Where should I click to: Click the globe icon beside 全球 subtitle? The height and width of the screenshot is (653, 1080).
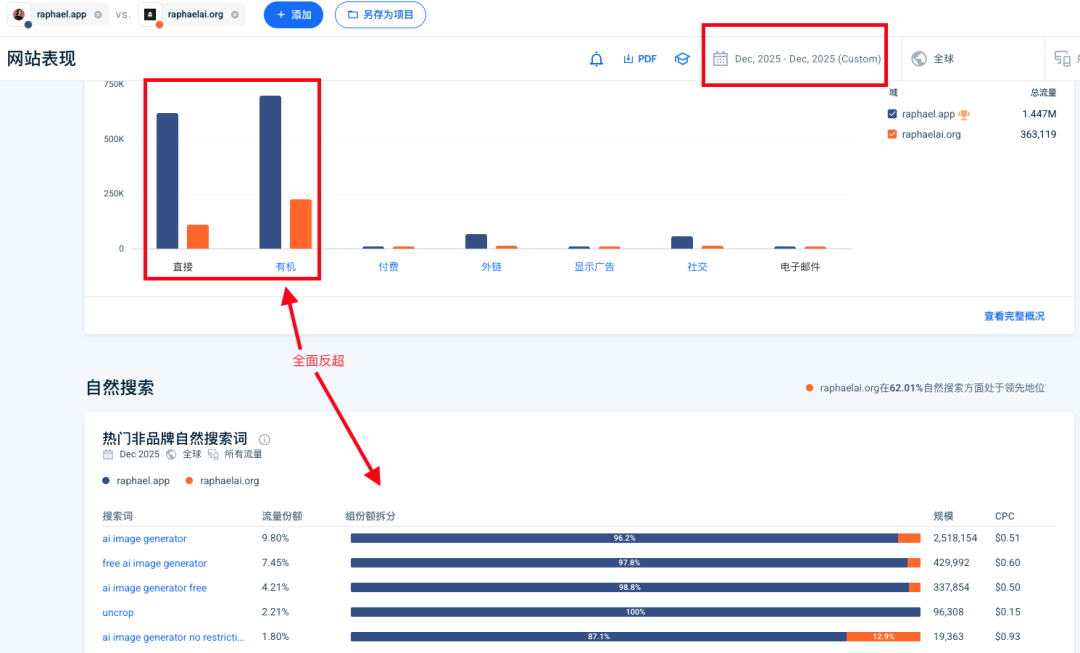pyautogui.click(x=171, y=455)
